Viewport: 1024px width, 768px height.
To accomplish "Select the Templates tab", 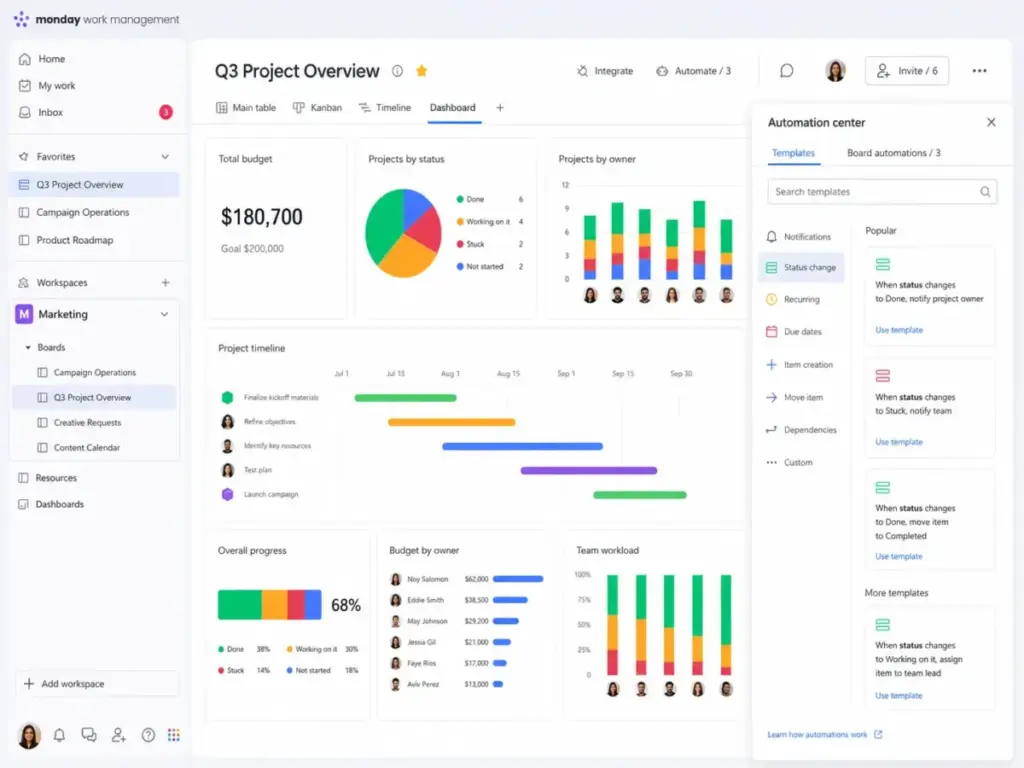I will point(793,153).
